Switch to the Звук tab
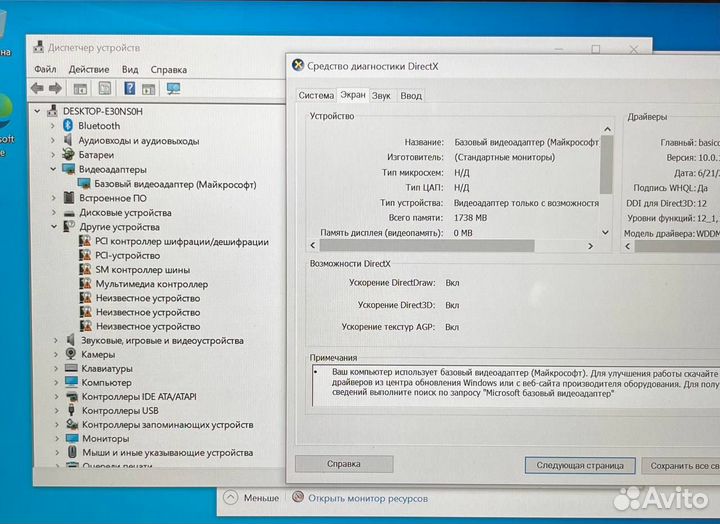The height and width of the screenshot is (524, 720). (x=381, y=96)
